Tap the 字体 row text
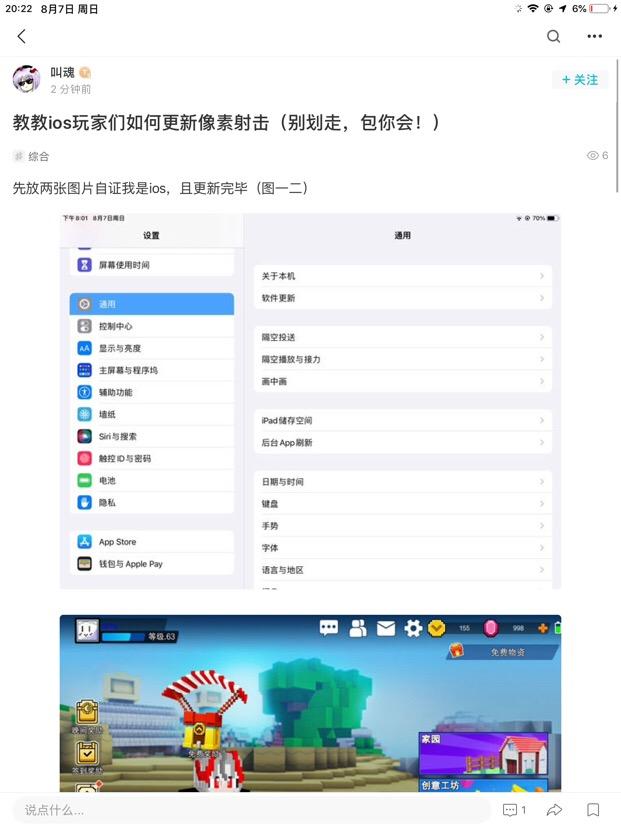621x828 pixels. coord(270,548)
